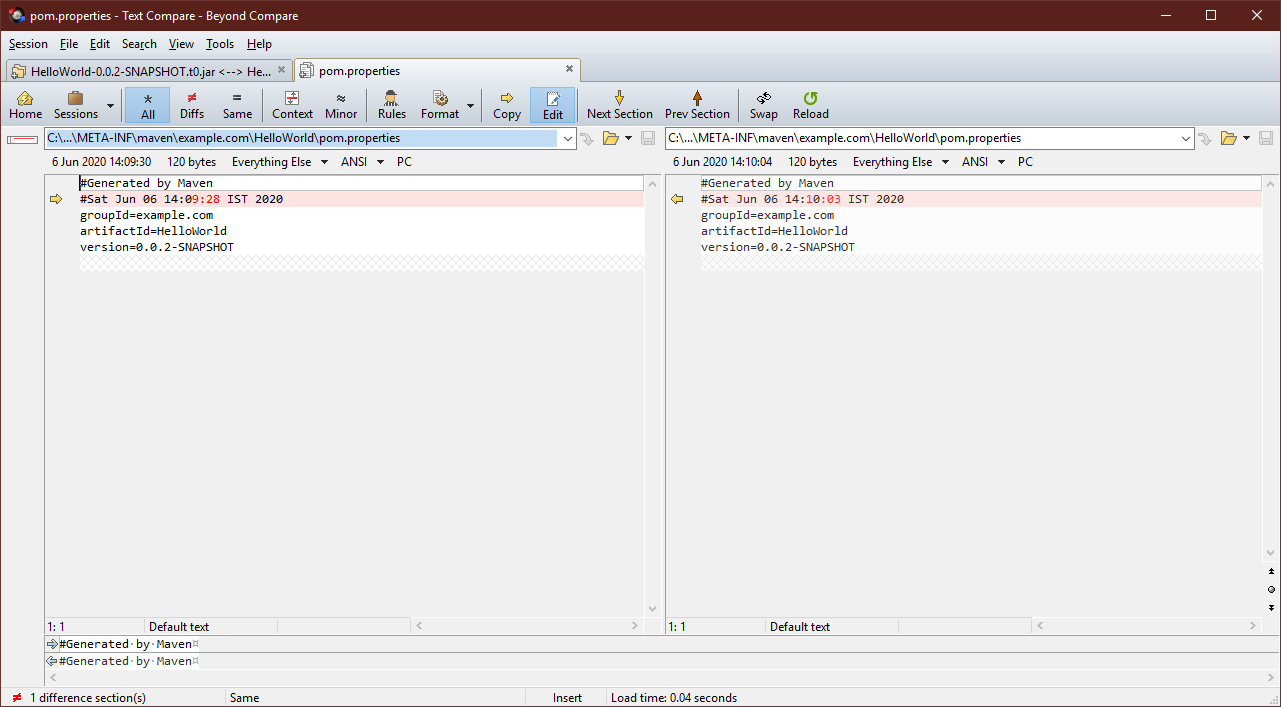Click right pane PC line ending label

(x=1025, y=162)
